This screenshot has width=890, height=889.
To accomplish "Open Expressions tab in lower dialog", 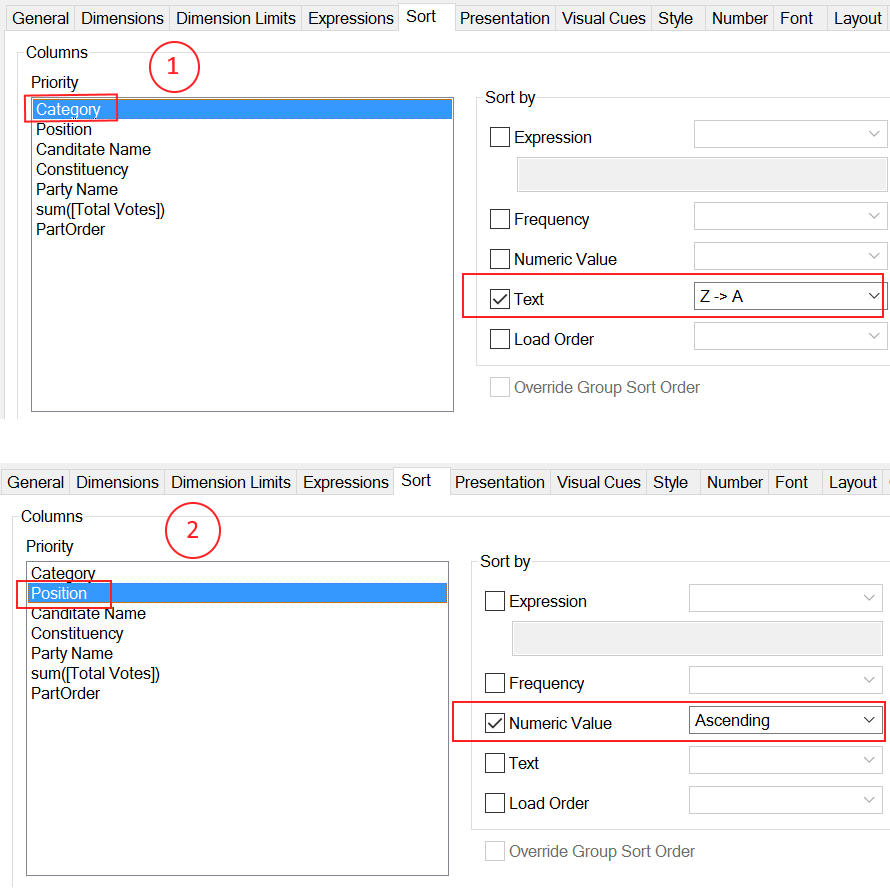I will point(345,482).
